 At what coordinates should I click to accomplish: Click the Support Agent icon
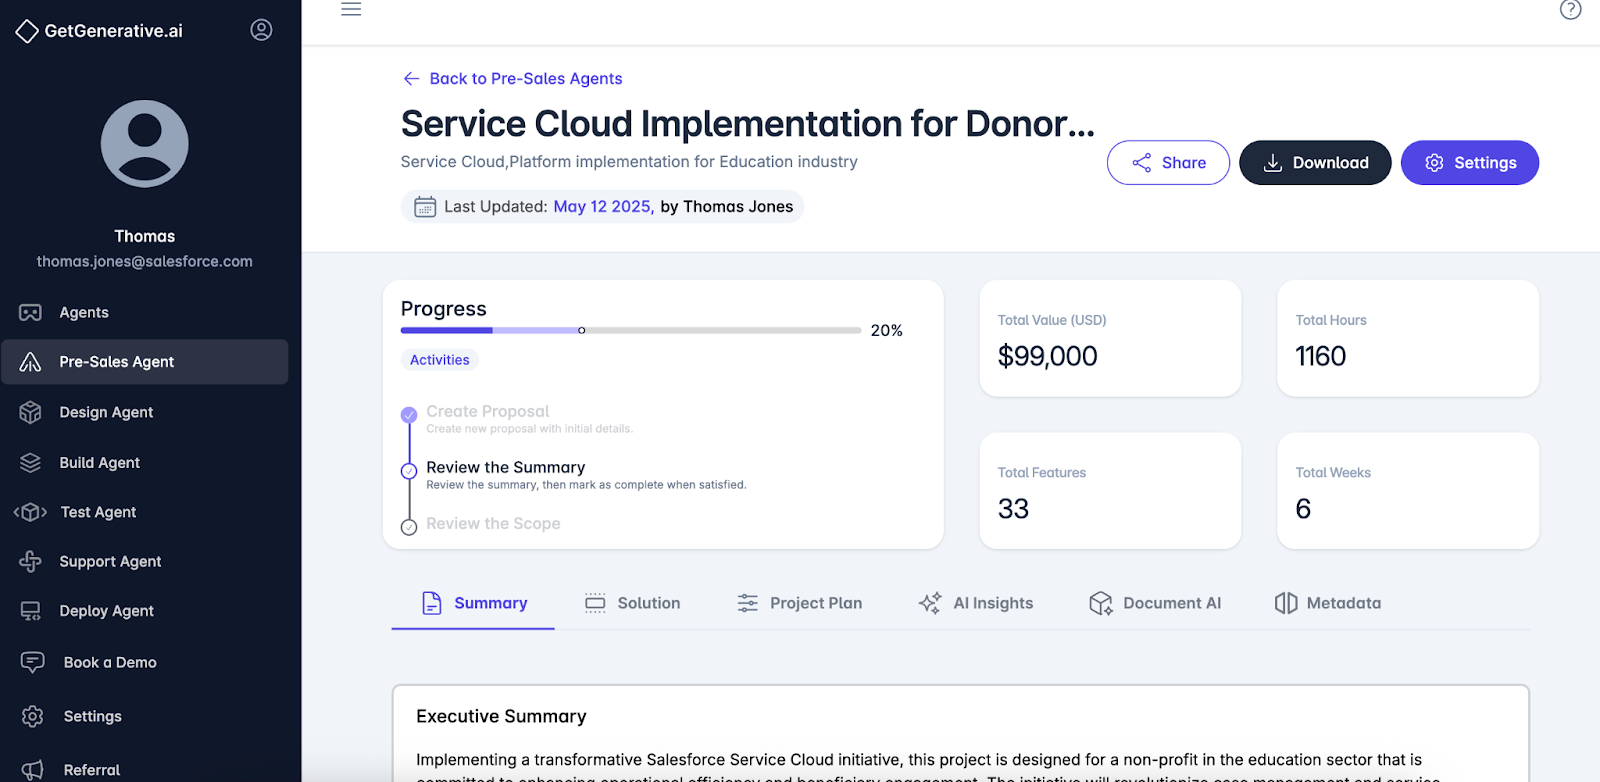(31, 562)
